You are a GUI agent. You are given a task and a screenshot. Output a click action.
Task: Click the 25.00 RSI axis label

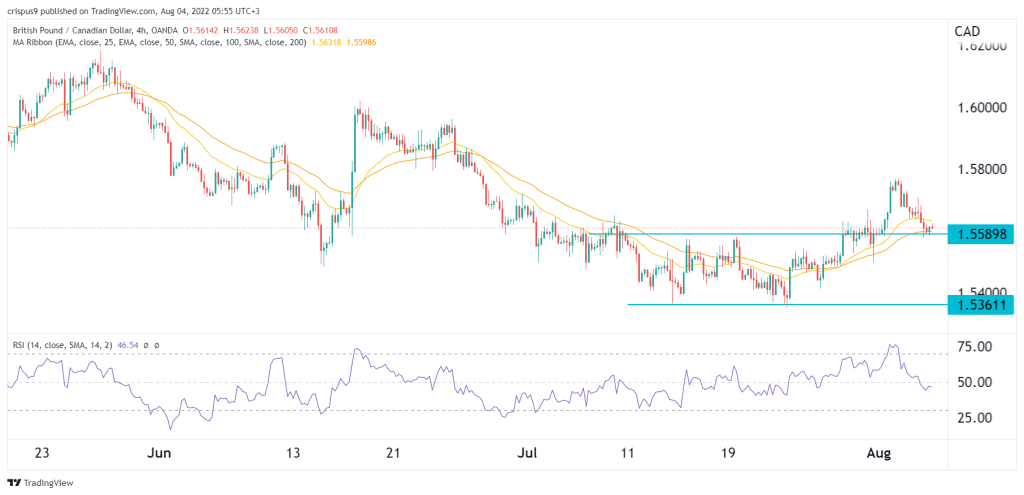coord(974,417)
